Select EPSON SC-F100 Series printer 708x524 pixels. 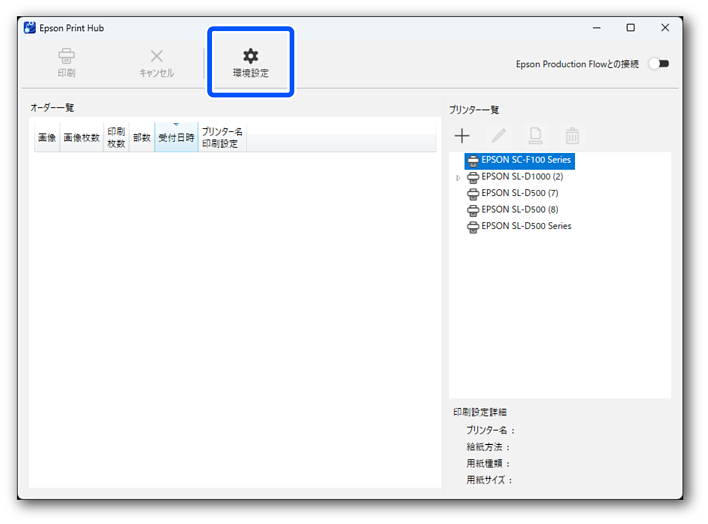(526, 160)
